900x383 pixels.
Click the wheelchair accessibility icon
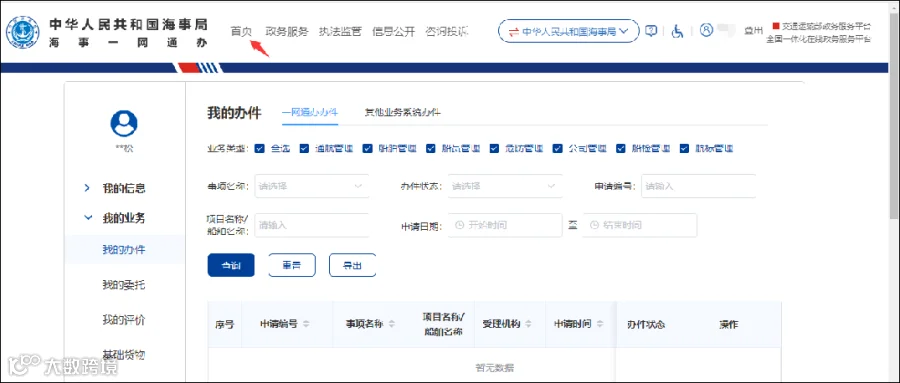point(677,31)
